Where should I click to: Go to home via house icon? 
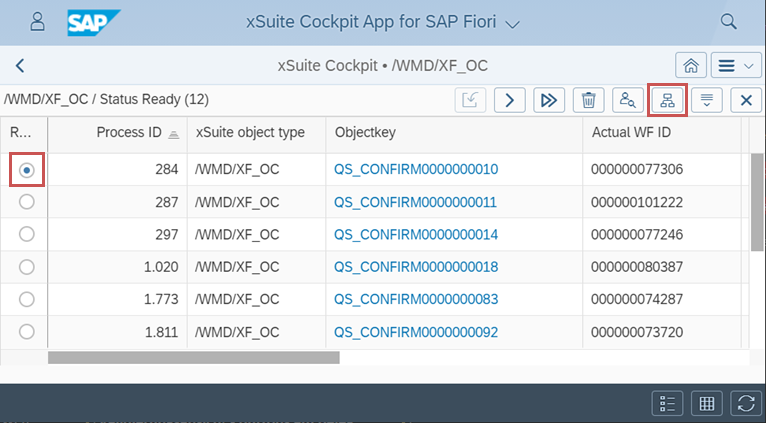[x=690, y=65]
